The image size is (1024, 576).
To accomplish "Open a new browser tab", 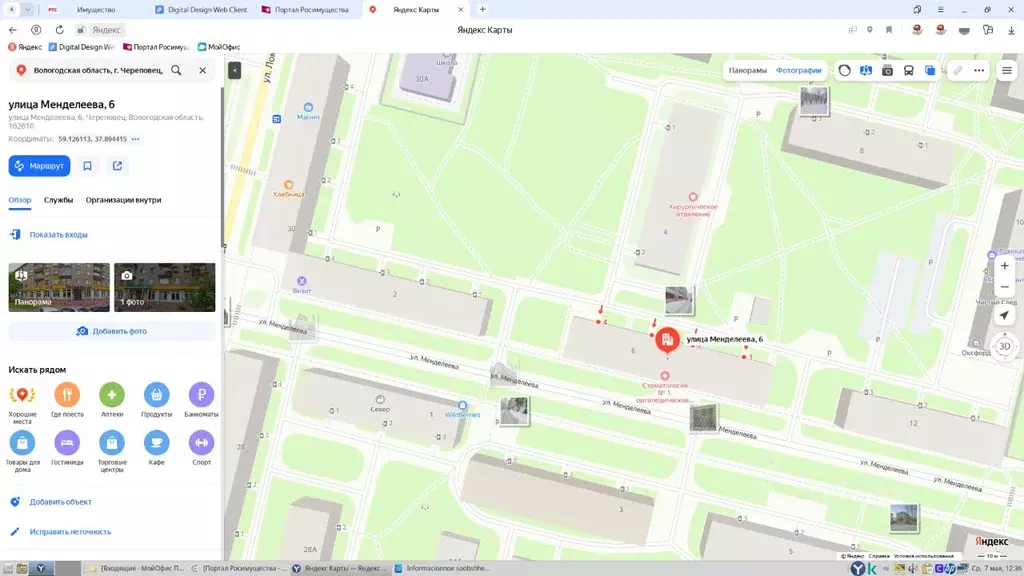I will click(x=483, y=10).
